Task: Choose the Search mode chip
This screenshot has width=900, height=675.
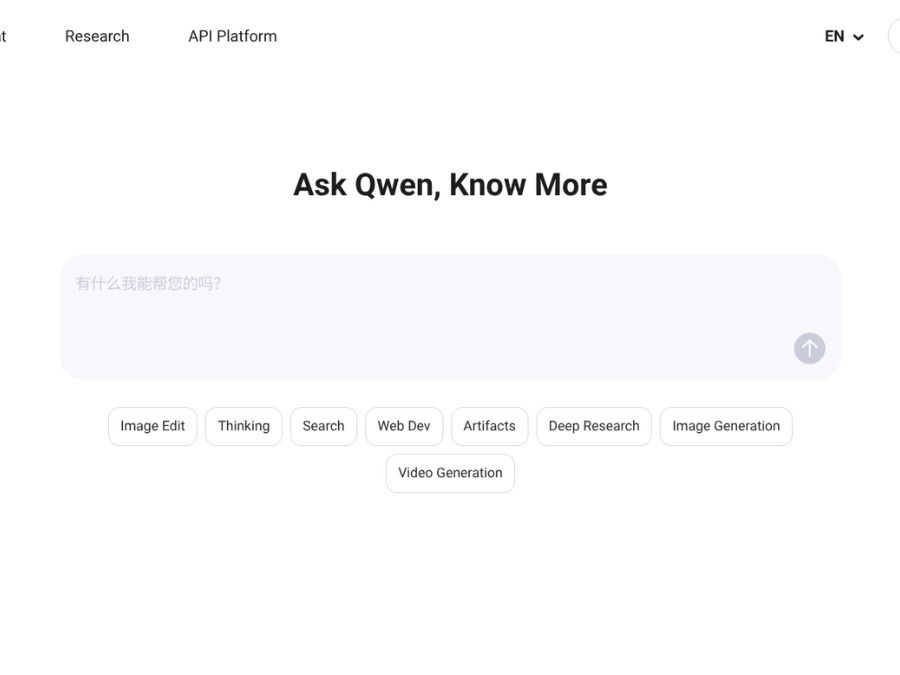Action: 324,426
